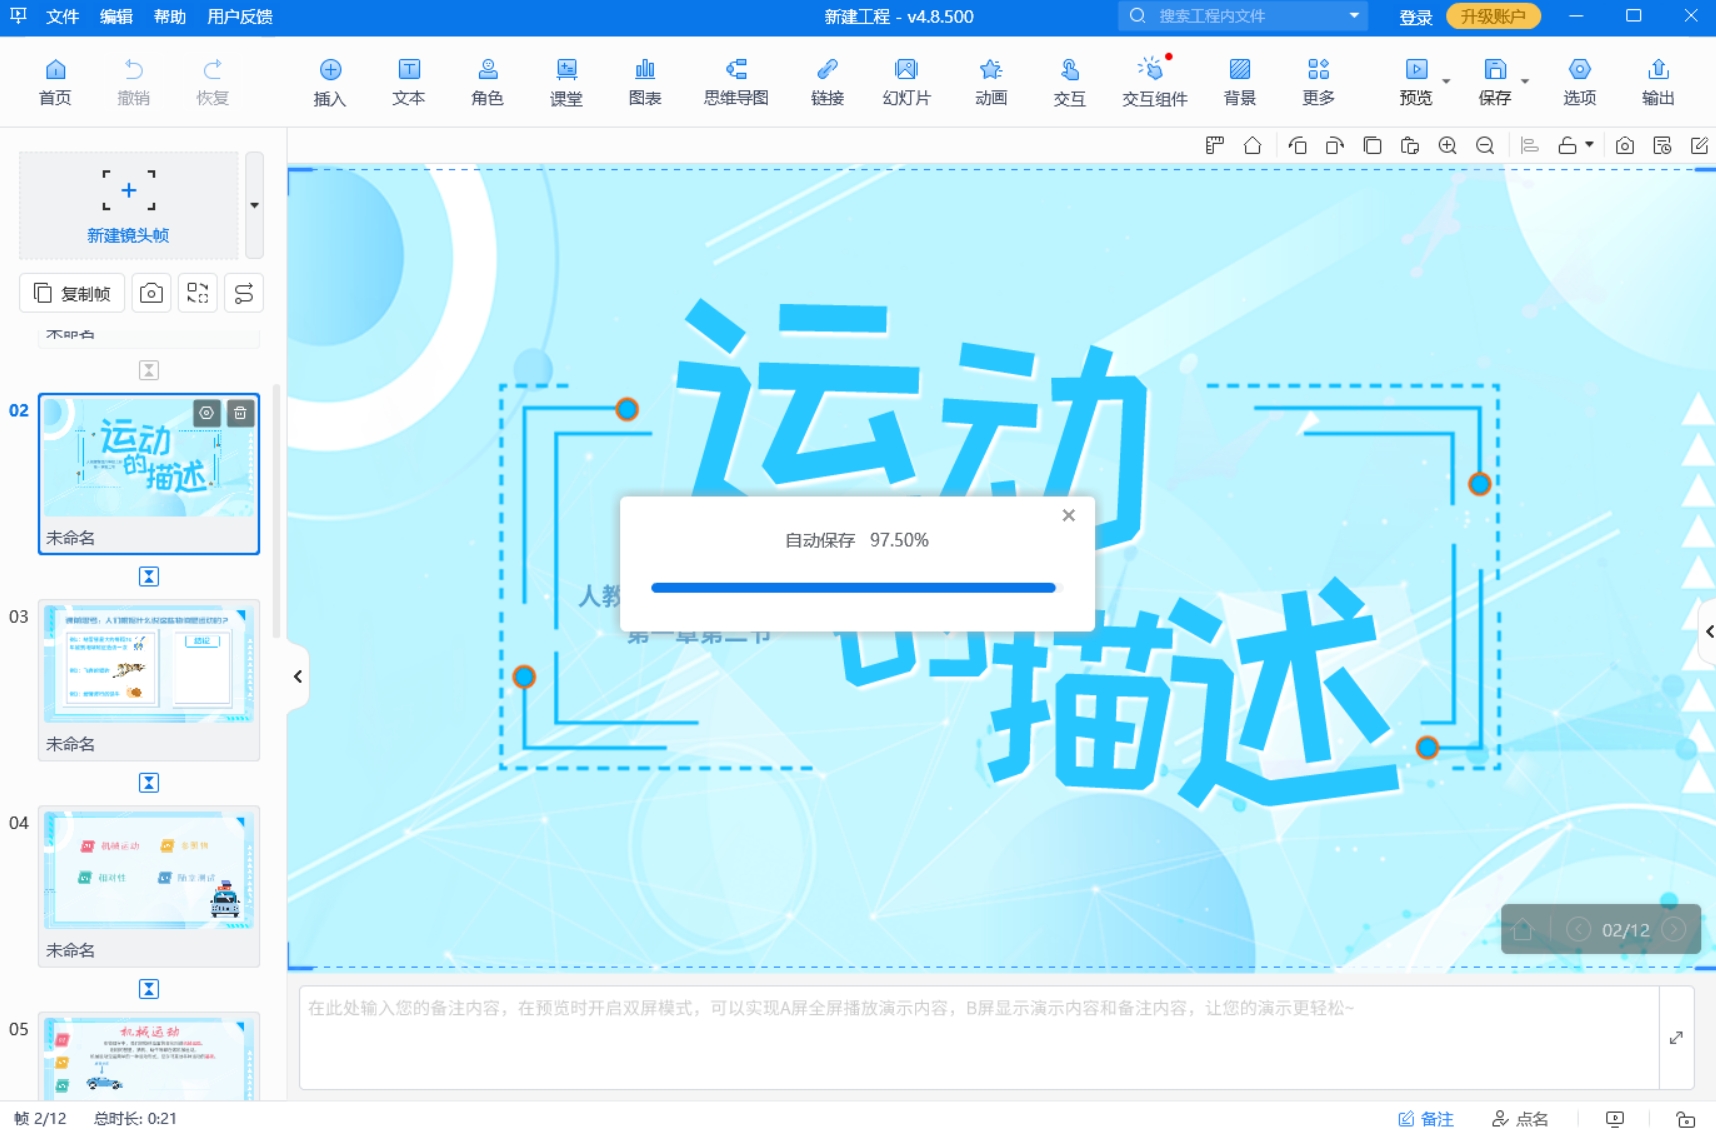Viewport: 1716px width, 1130px height.
Task: Click the 新建镜头帧 new frame button
Action: [x=128, y=205]
